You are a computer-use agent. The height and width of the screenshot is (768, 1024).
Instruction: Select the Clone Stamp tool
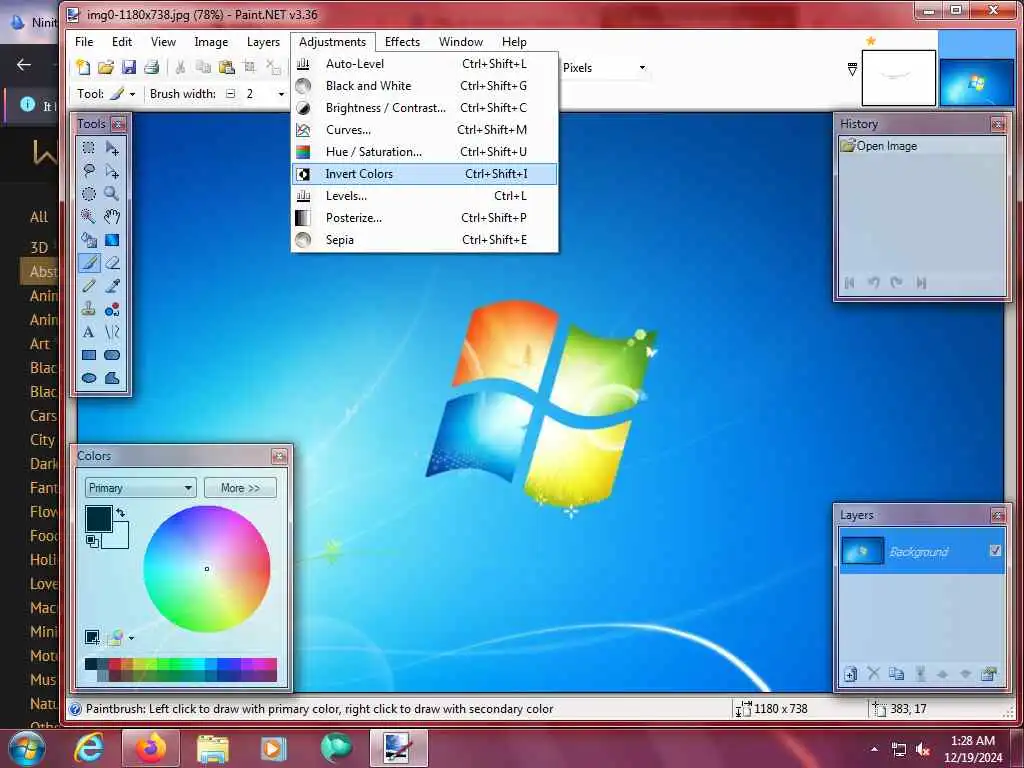pyautogui.click(x=89, y=309)
